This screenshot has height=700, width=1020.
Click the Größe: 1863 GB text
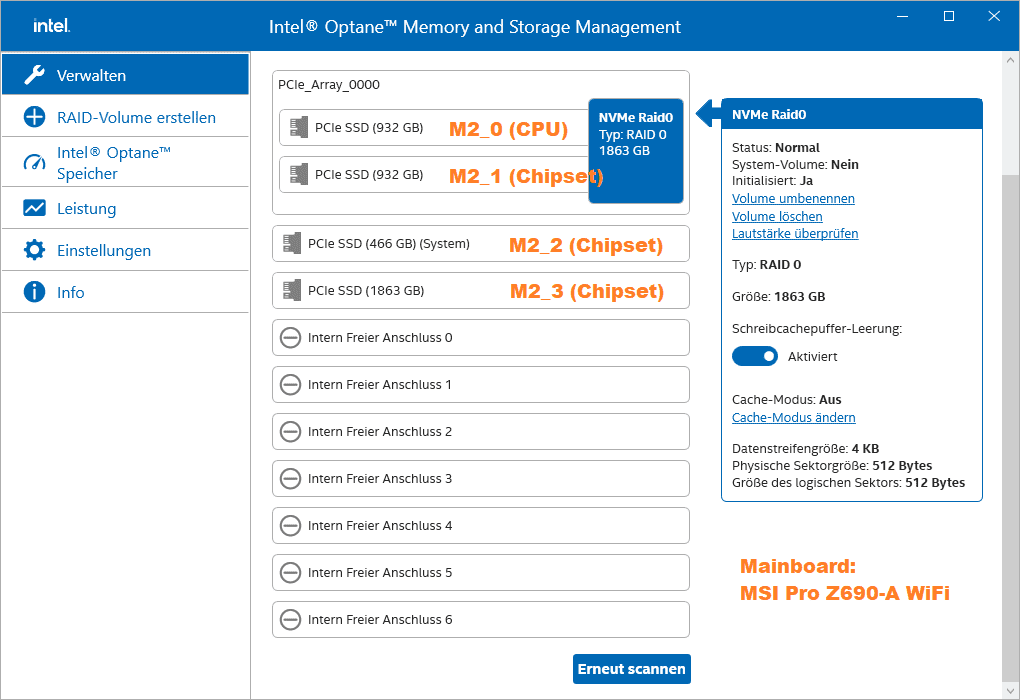[x=779, y=297]
